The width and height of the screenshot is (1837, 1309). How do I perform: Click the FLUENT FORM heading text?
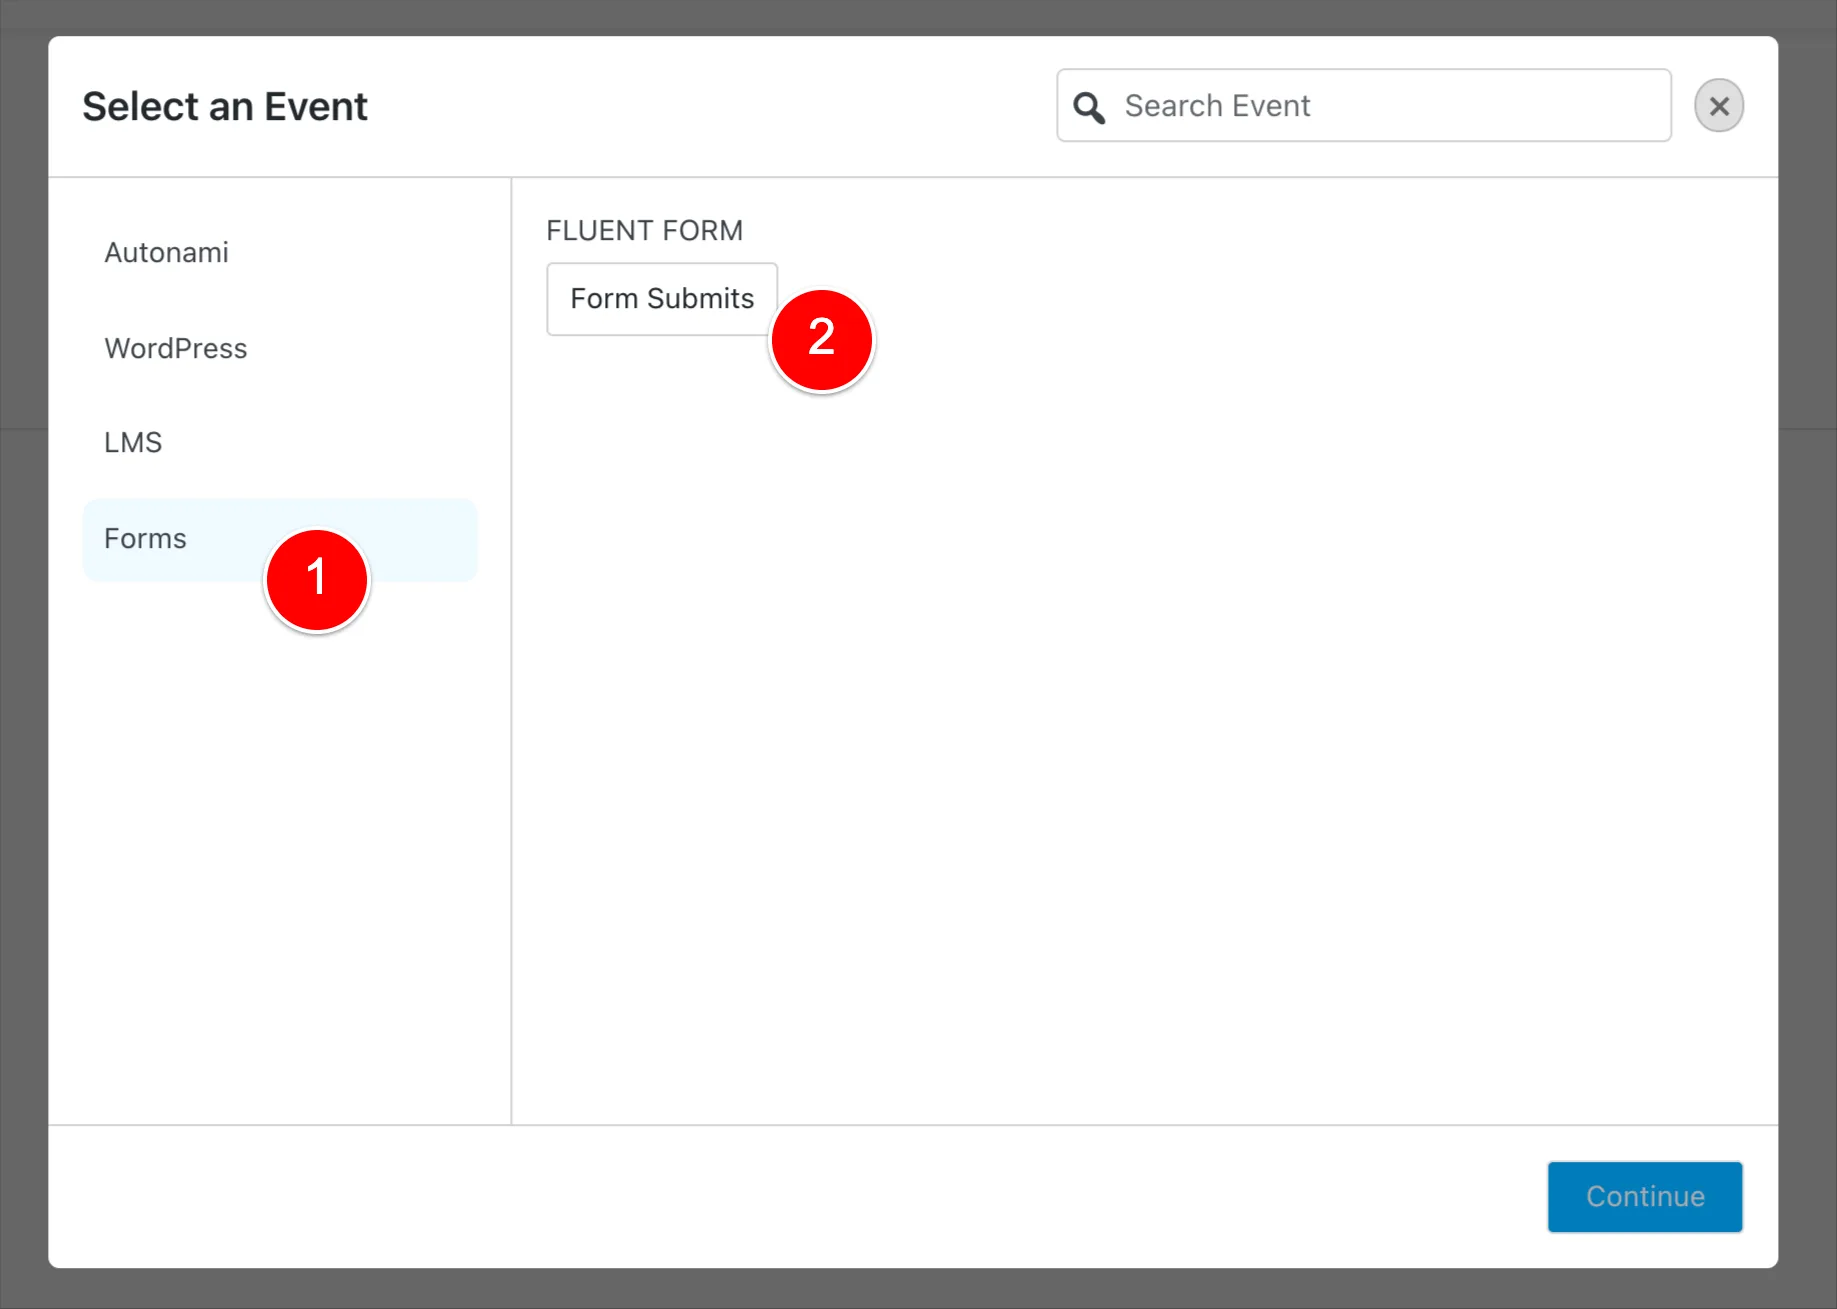point(644,231)
